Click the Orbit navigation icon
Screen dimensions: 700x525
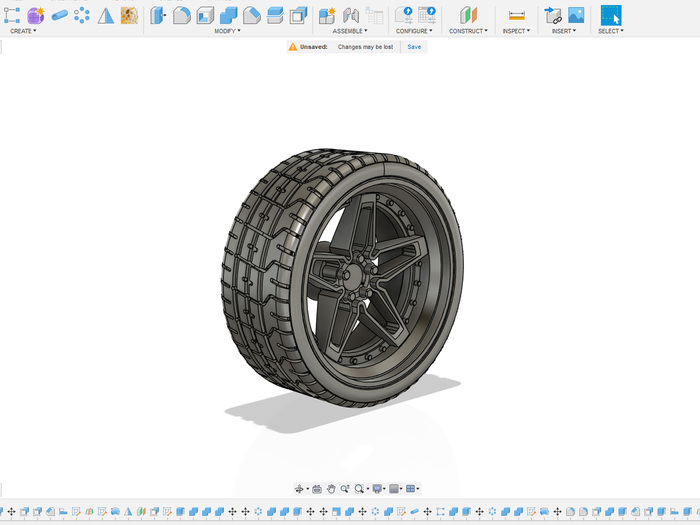point(299,489)
